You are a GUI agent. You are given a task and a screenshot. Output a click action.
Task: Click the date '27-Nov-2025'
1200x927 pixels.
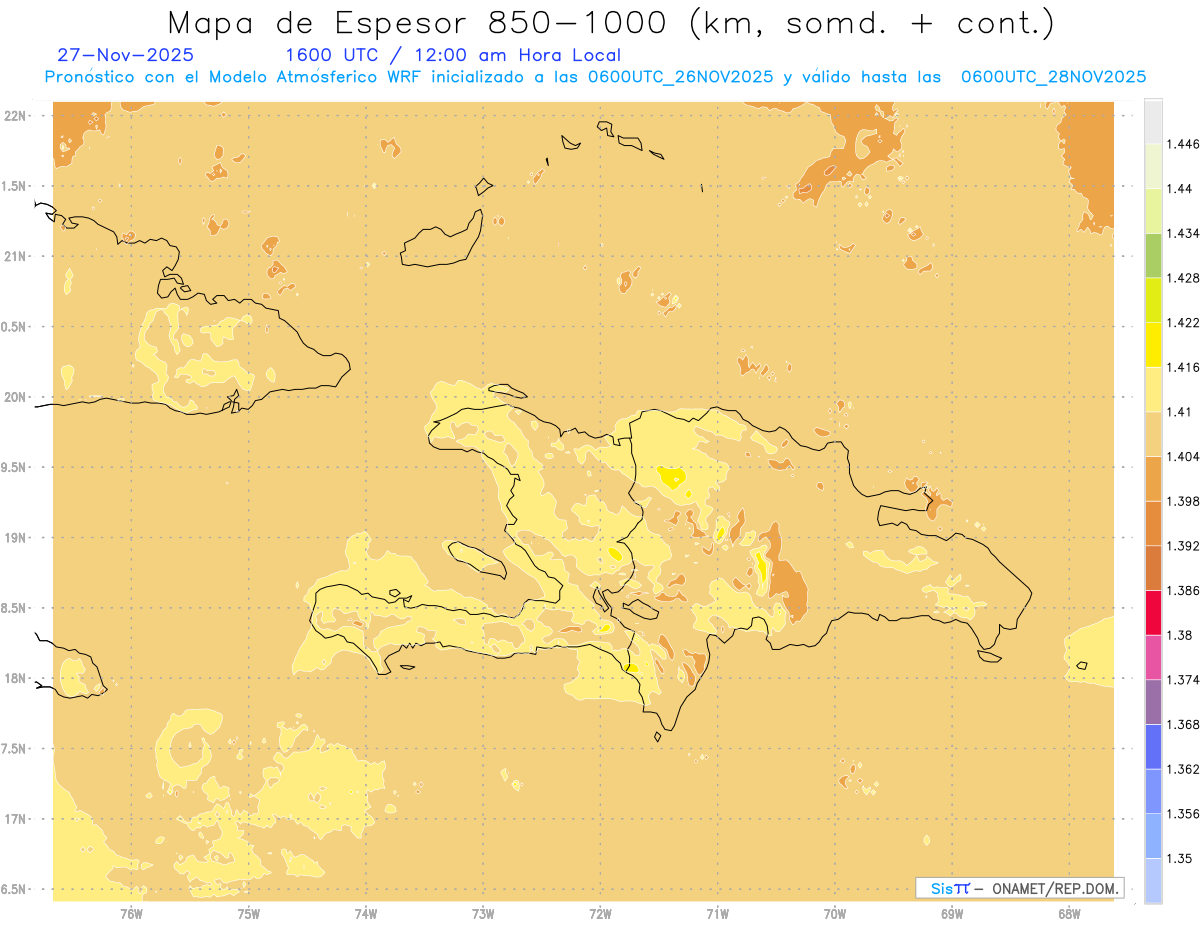pos(126,55)
